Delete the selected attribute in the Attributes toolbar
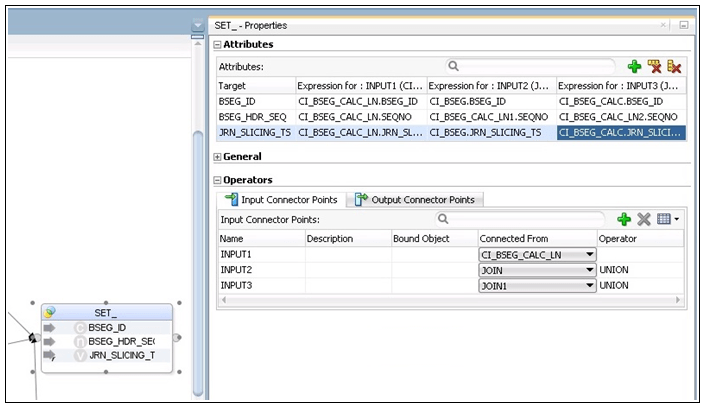This screenshot has height=408, width=705. (x=654, y=67)
